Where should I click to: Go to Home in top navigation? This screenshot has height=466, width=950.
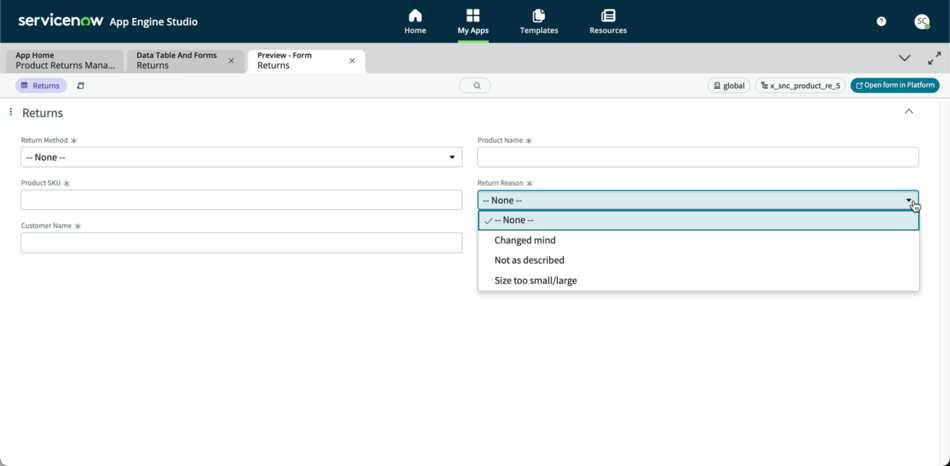[x=415, y=22]
